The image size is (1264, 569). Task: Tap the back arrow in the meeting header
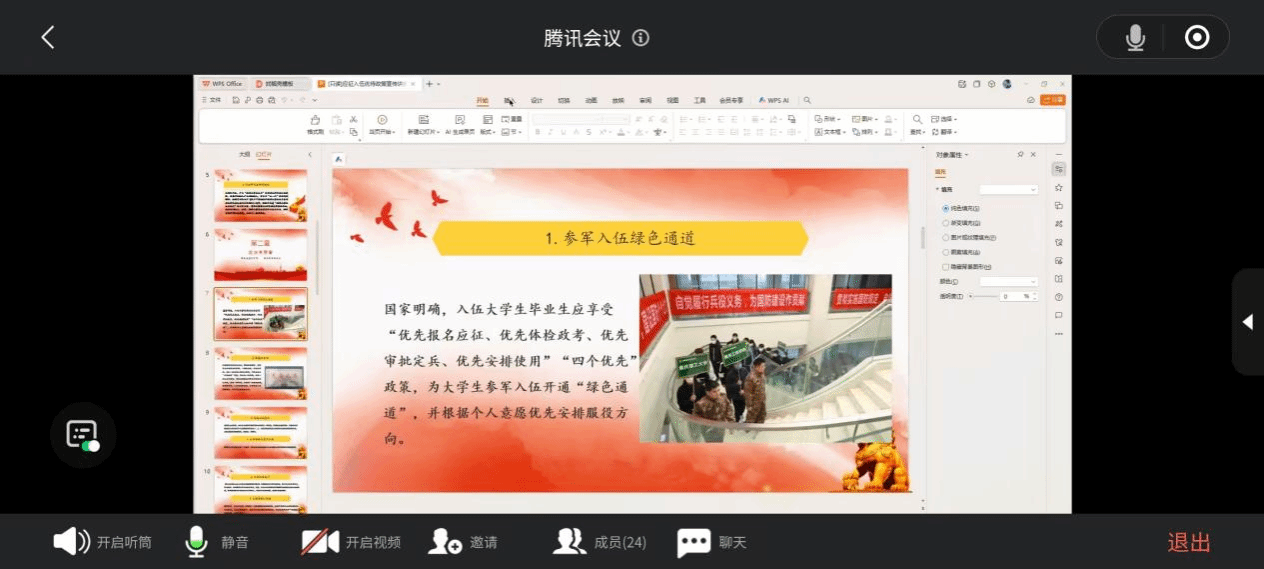[x=47, y=37]
